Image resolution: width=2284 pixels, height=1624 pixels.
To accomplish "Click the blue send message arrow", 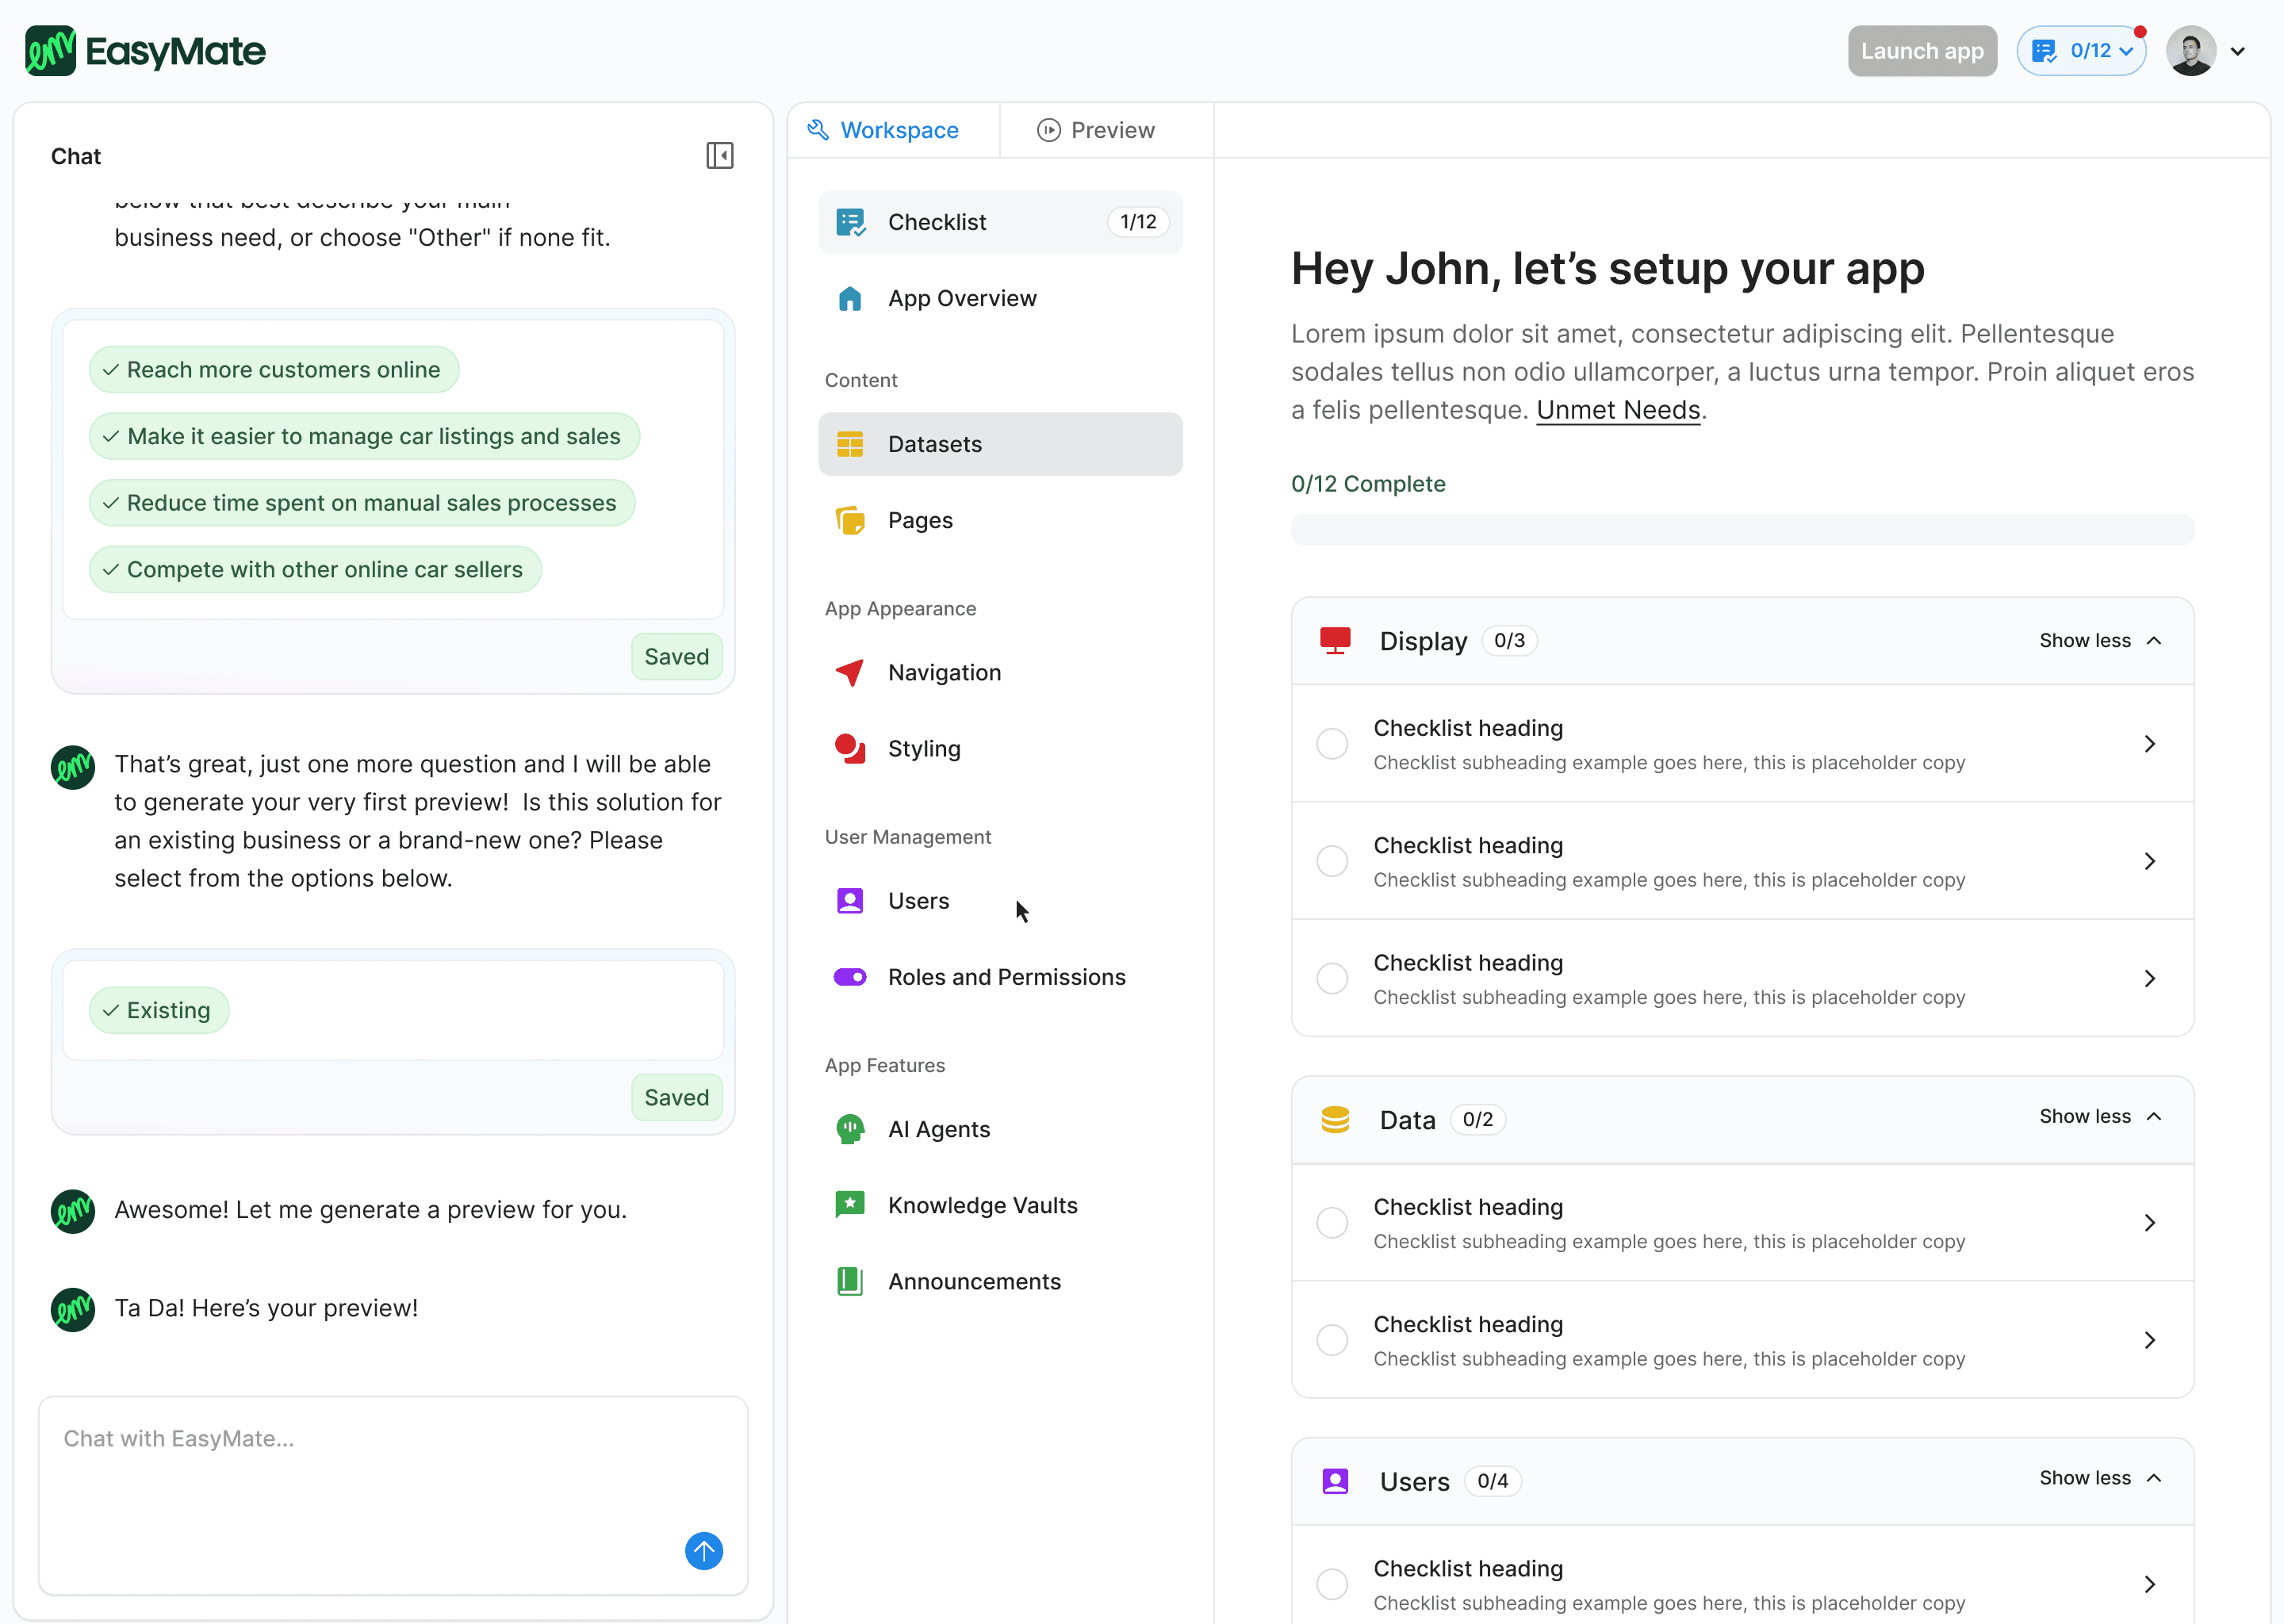I will coord(703,1550).
